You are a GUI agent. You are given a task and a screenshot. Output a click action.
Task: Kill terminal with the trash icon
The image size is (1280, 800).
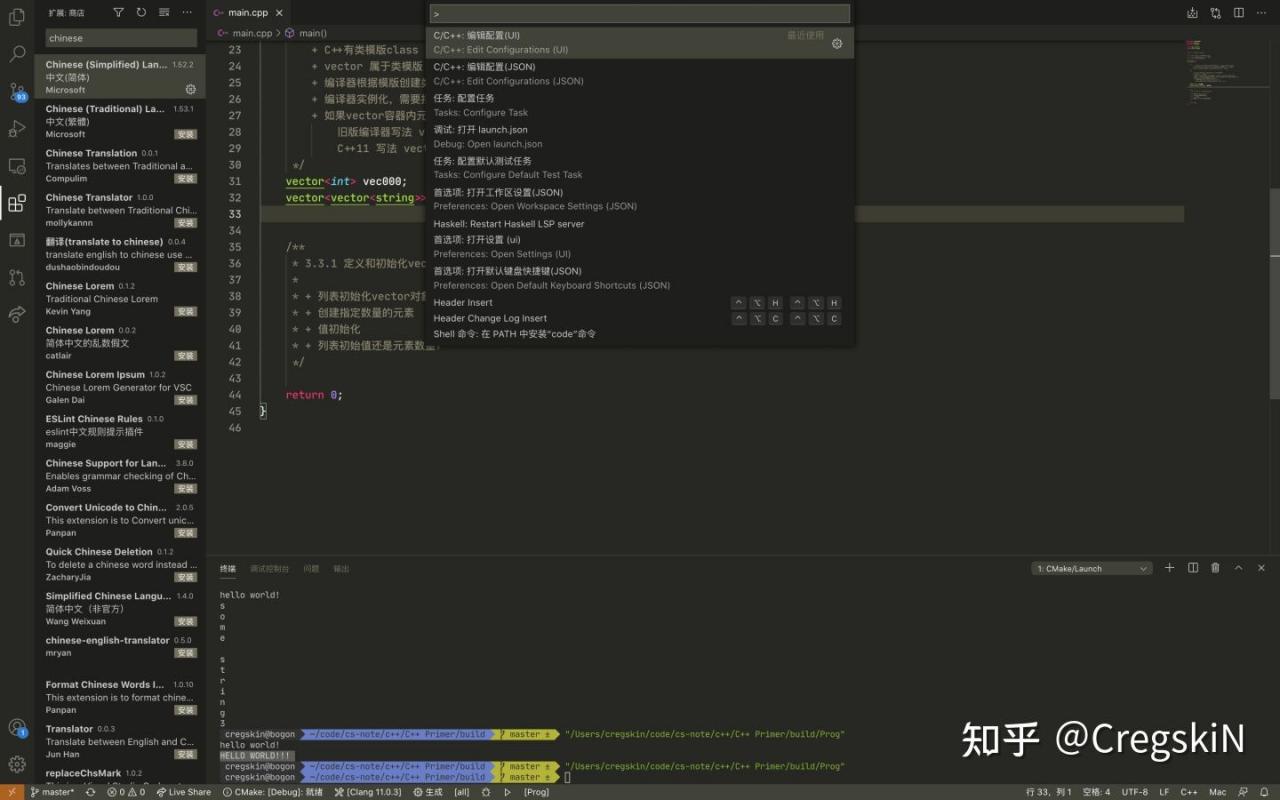(1215, 568)
